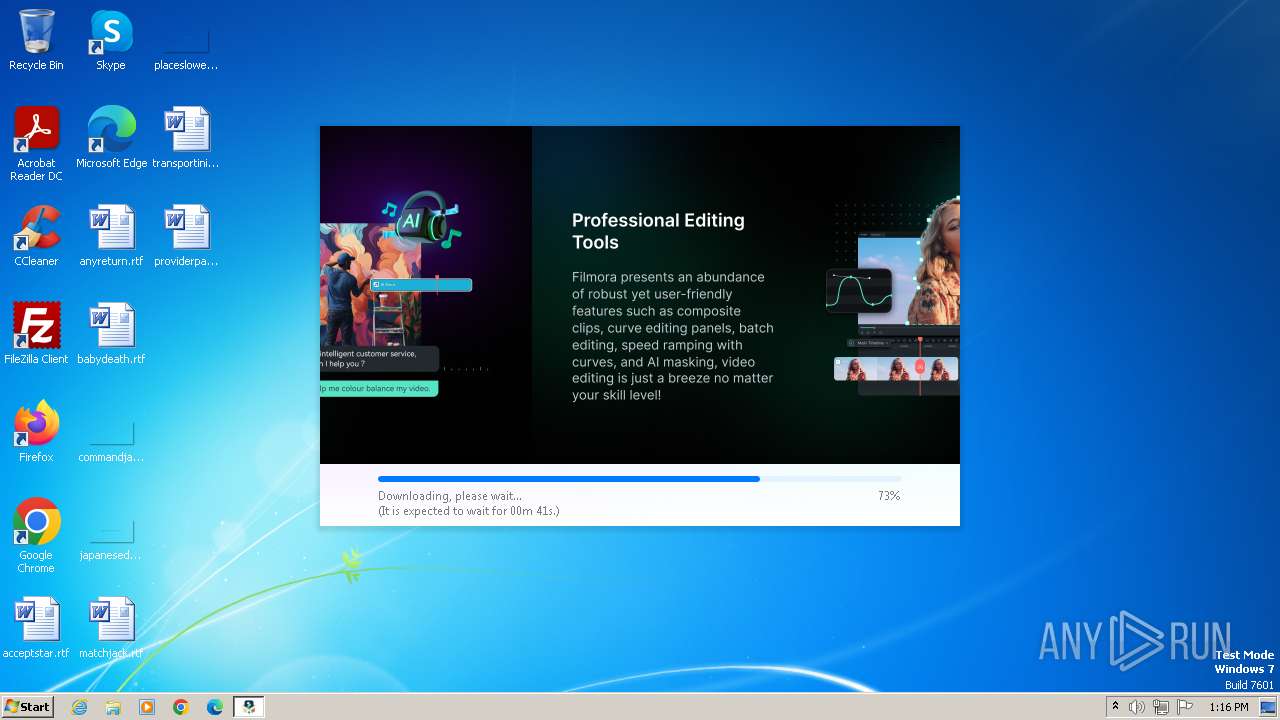
Task: Click the 1:16 PM system clock
Action: coord(1228,707)
